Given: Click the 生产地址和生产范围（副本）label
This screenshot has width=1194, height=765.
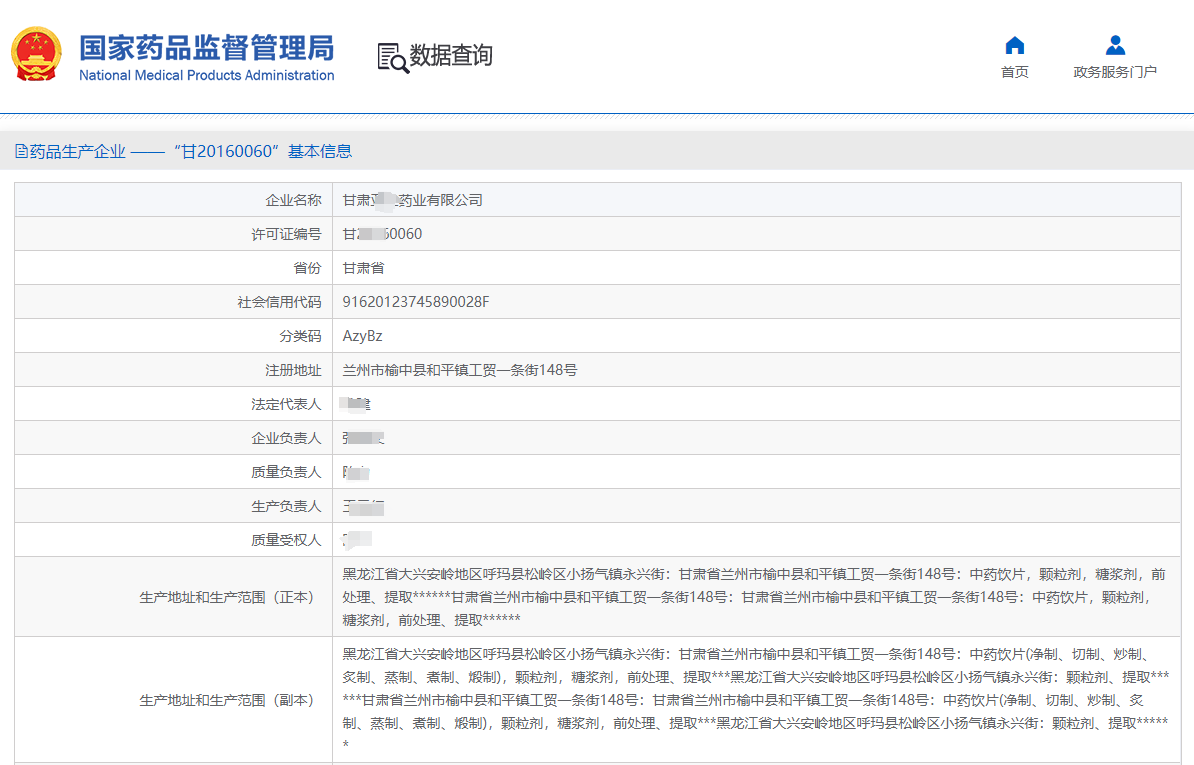Looking at the screenshot, I should (x=226, y=700).
